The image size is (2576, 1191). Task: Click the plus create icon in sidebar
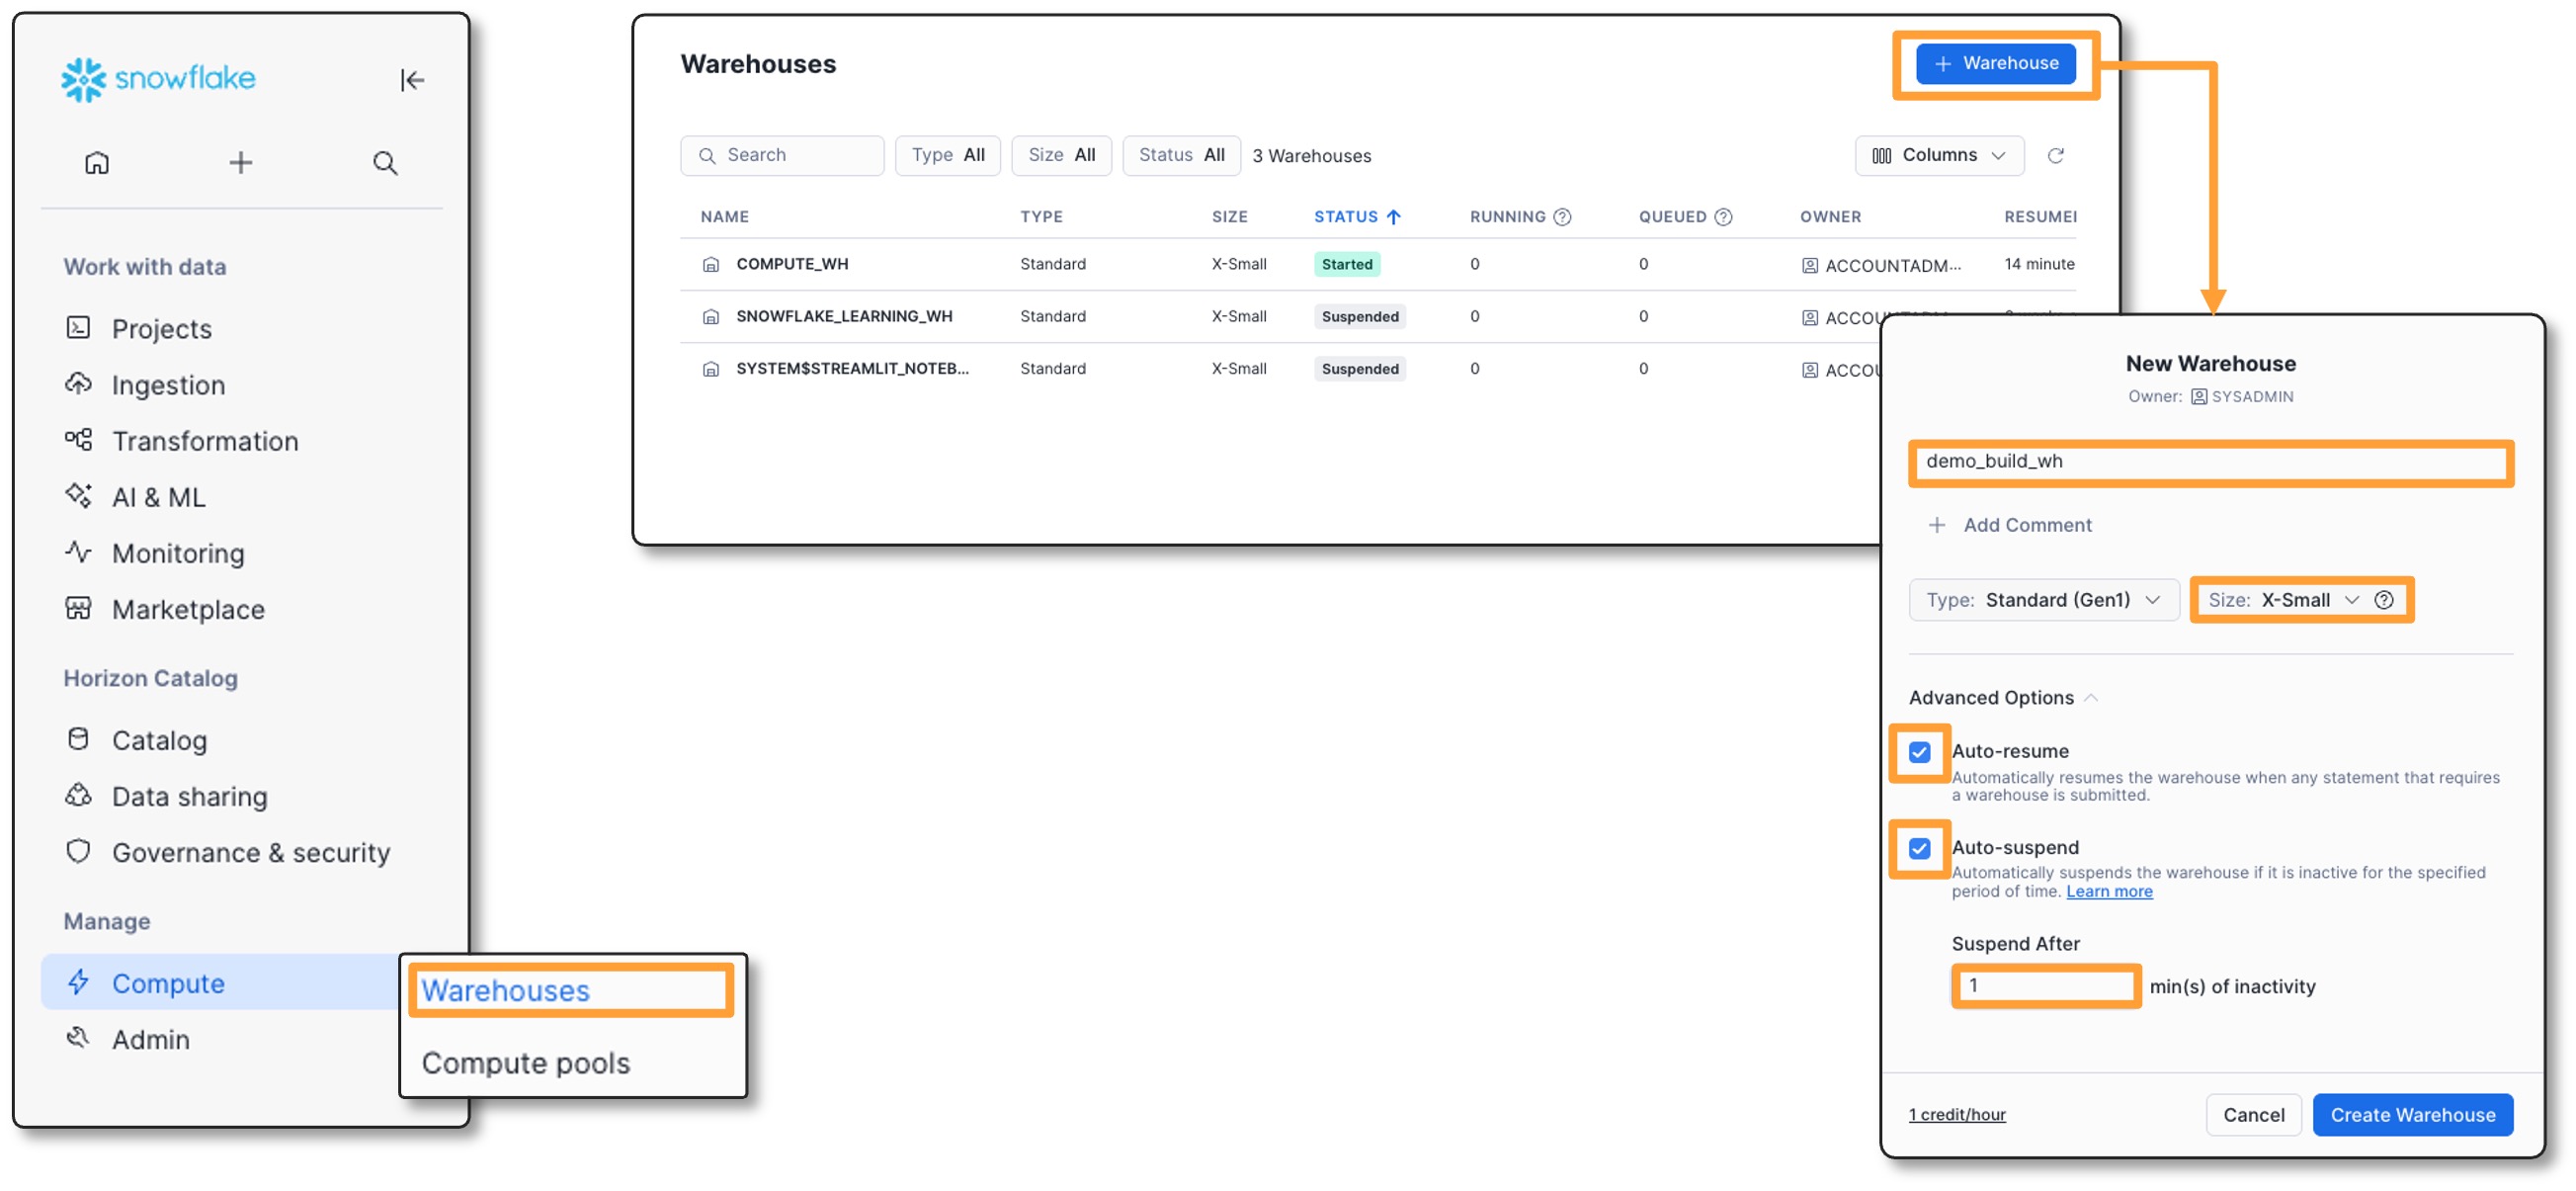240,162
